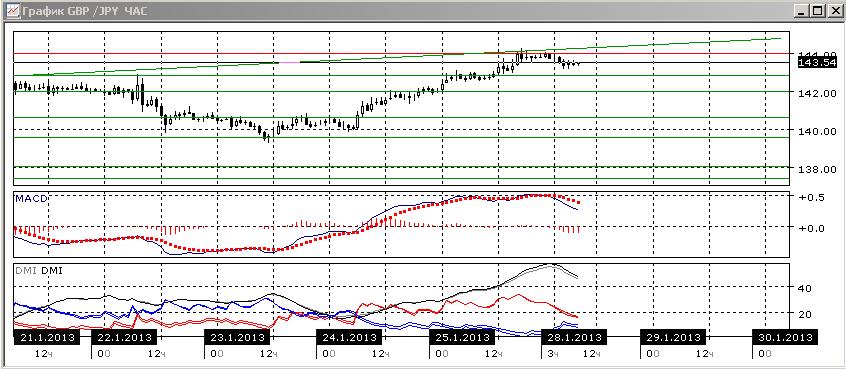This screenshot has width=846, height=369.
Task: Select the 21.1.2013 date marker
Action: click(46, 338)
